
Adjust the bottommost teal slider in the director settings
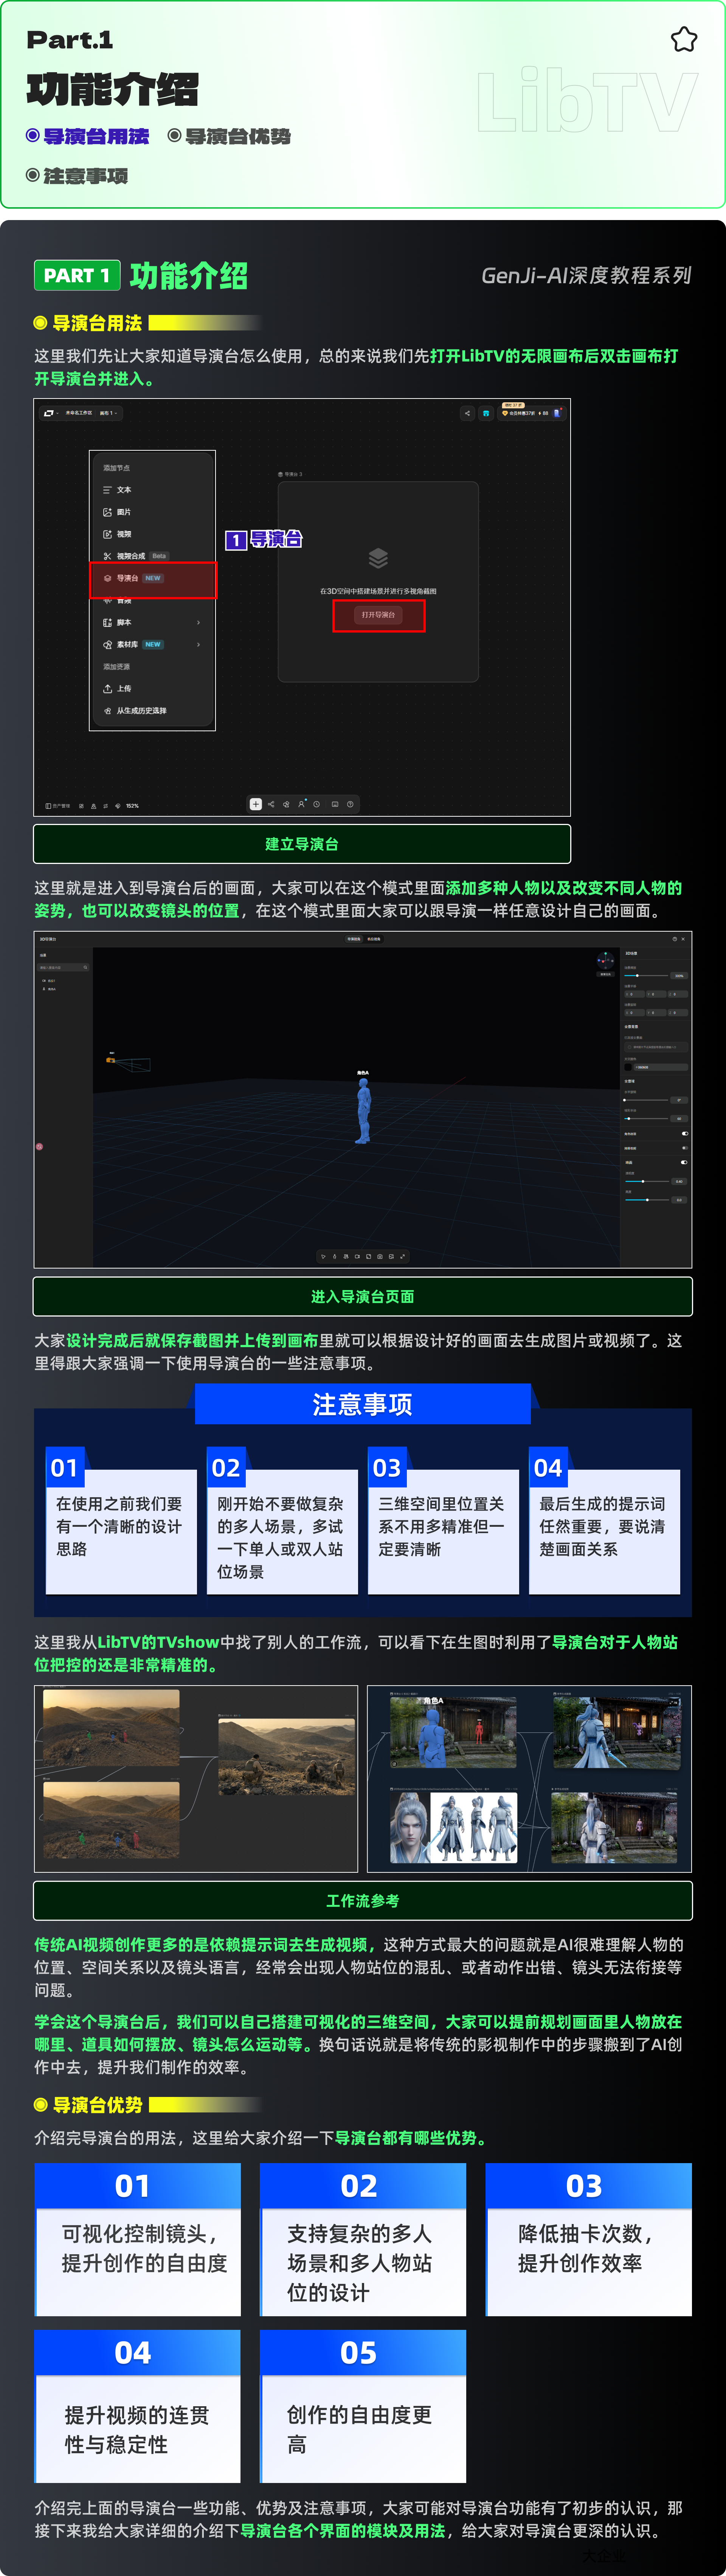(647, 1200)
